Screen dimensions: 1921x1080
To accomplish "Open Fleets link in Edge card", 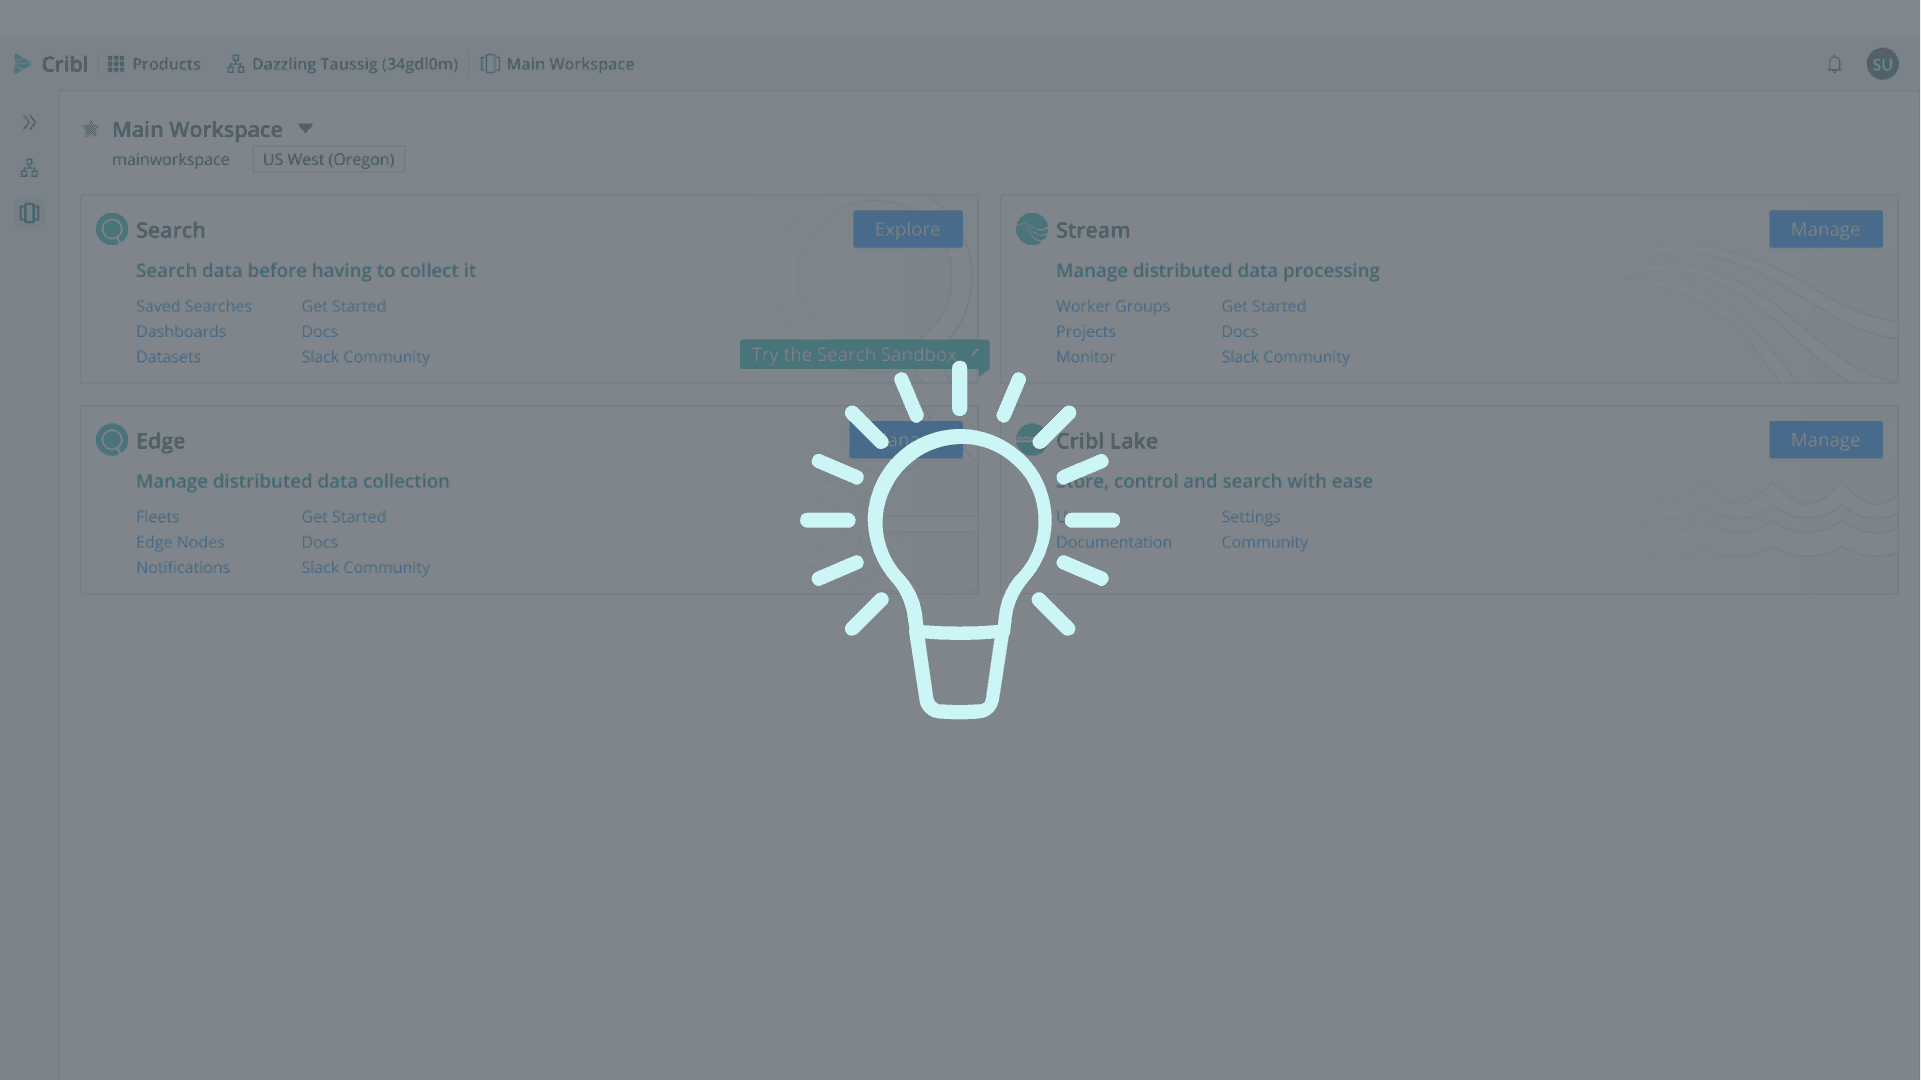I will click(x=158, y=517).
